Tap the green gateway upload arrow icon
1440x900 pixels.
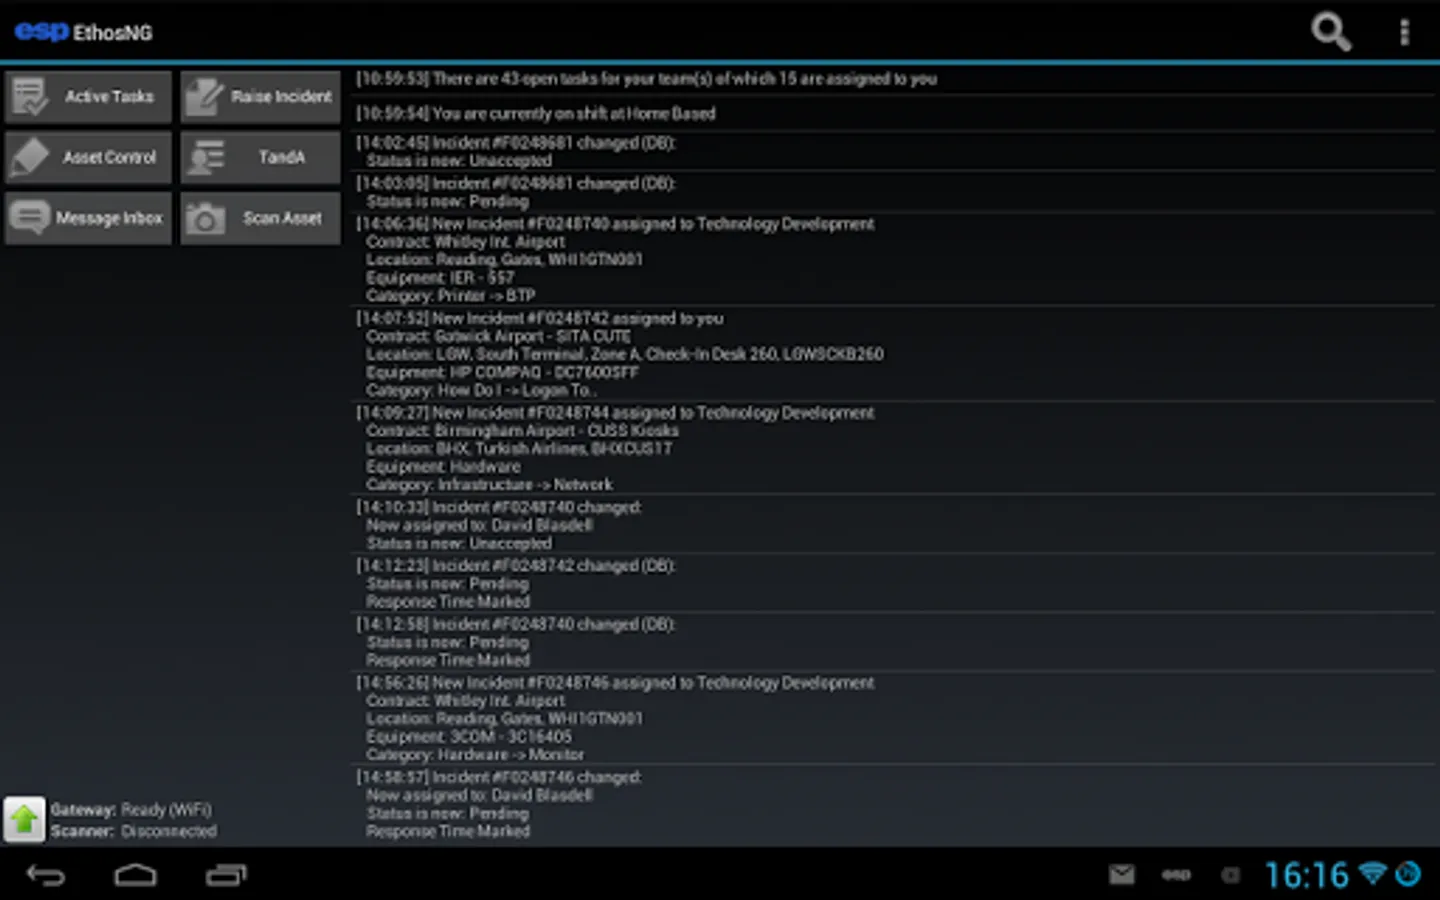click(24, 820)
